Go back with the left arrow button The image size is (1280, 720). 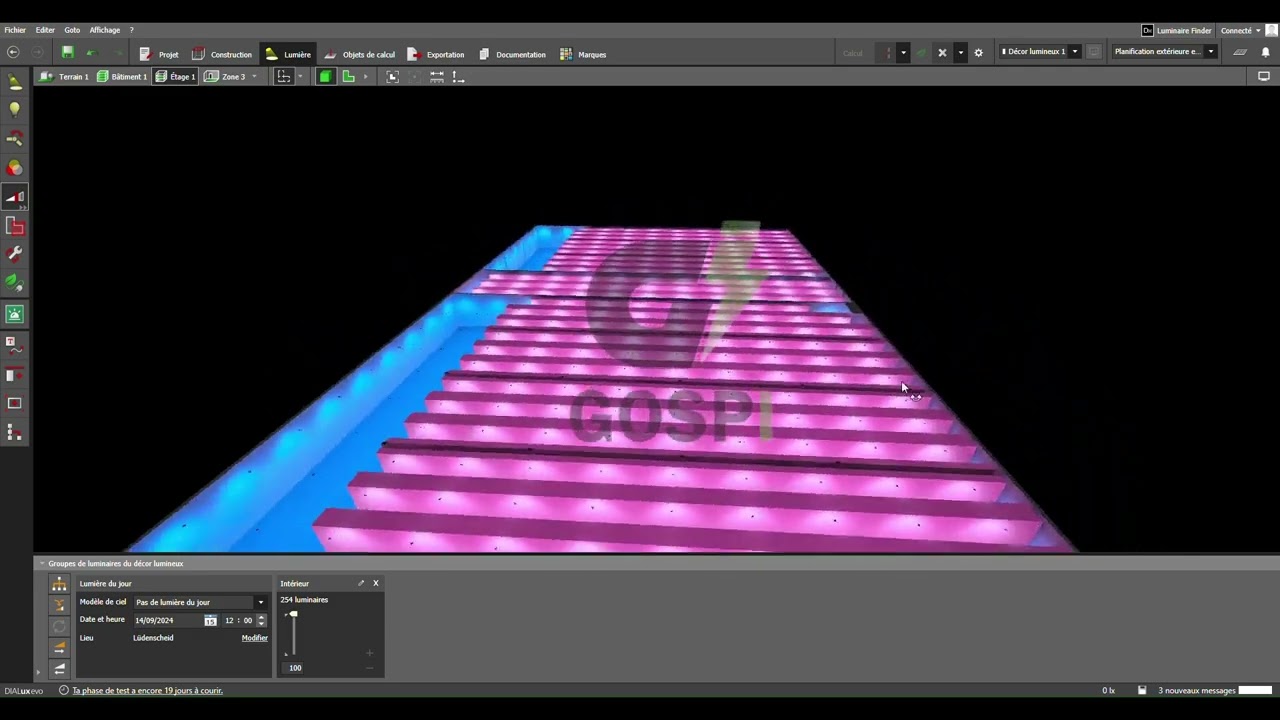click(x=13, y=53)
